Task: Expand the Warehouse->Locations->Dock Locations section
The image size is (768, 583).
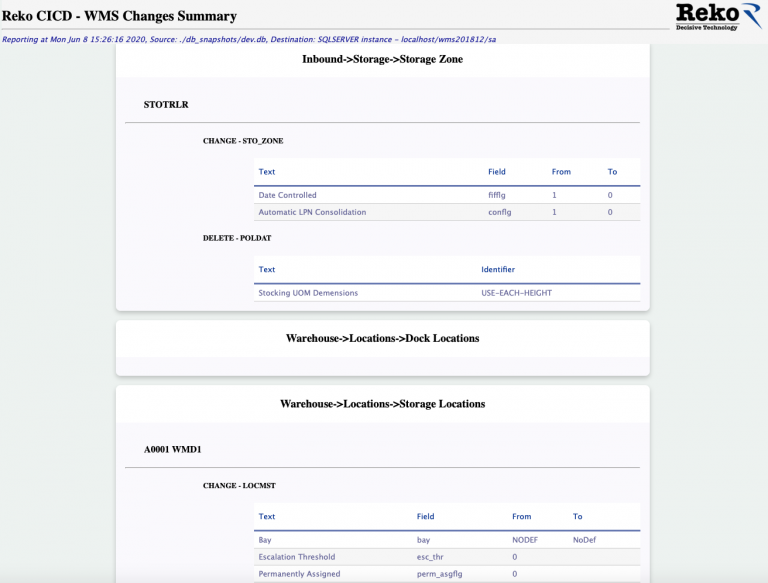Action: [x=382, y=339]
